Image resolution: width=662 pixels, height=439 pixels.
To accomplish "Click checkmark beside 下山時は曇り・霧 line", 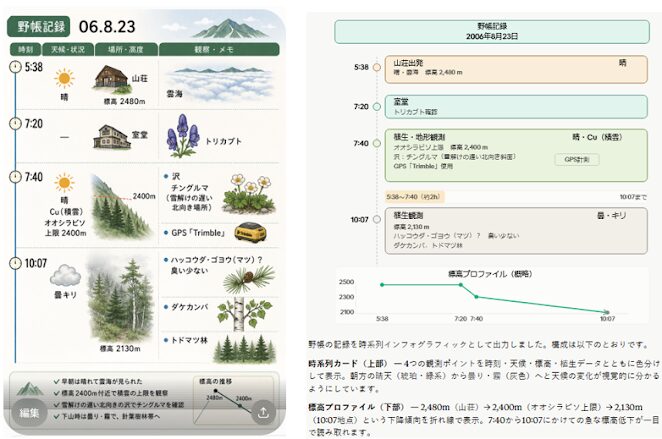I will [57, 416].
